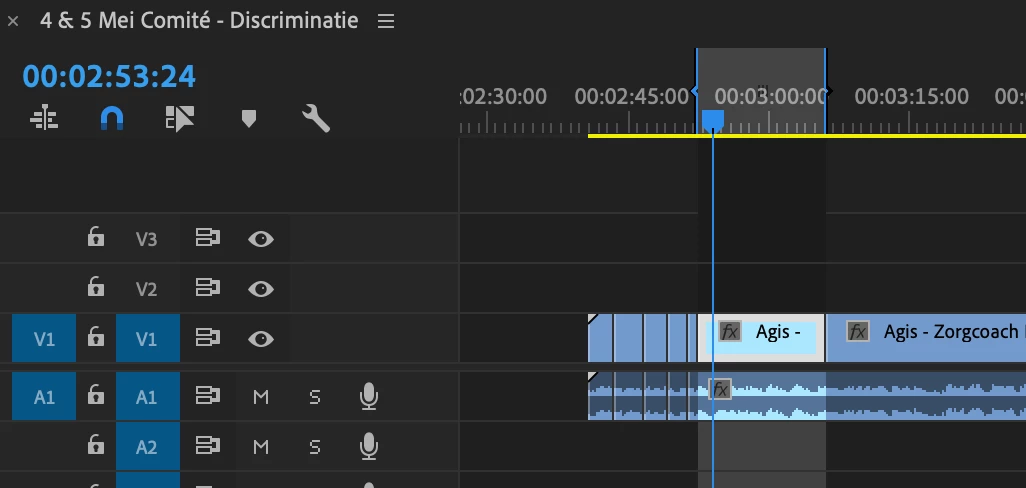Toggle A1 source patching indicator
The width and height of the screenshot is (1026, 488).
[44, 396]
